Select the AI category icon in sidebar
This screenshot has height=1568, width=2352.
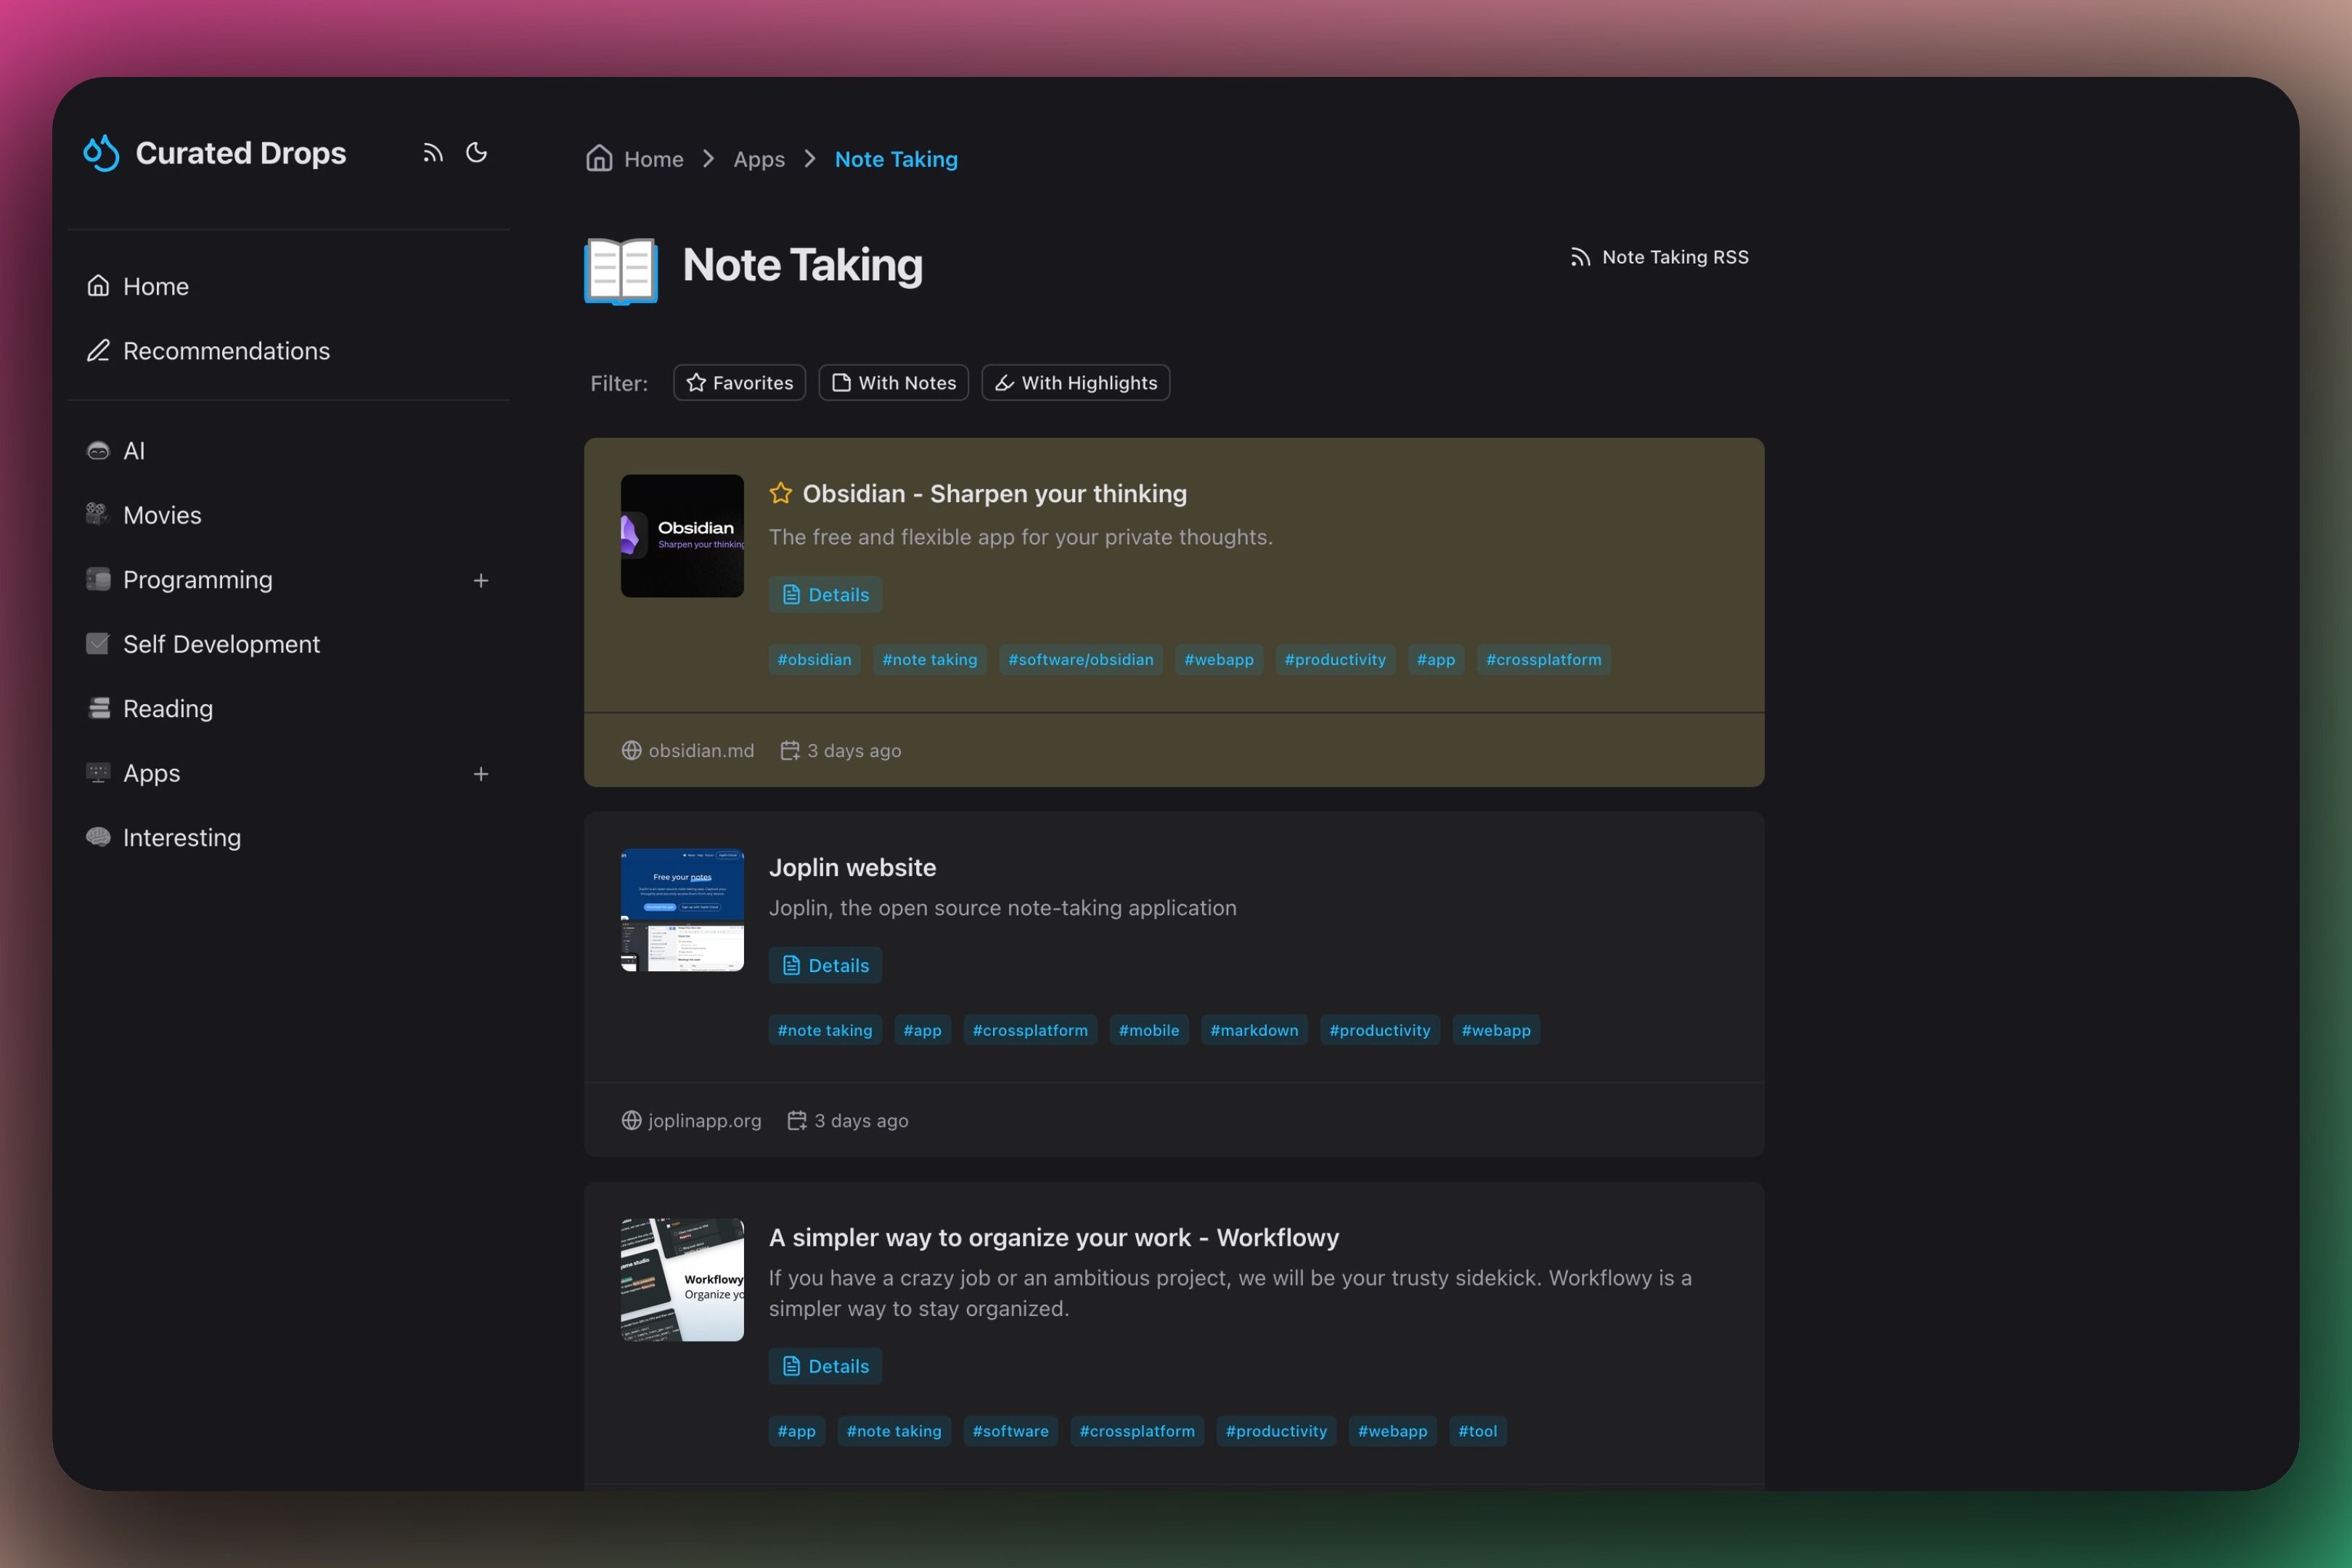coord(97,450)
